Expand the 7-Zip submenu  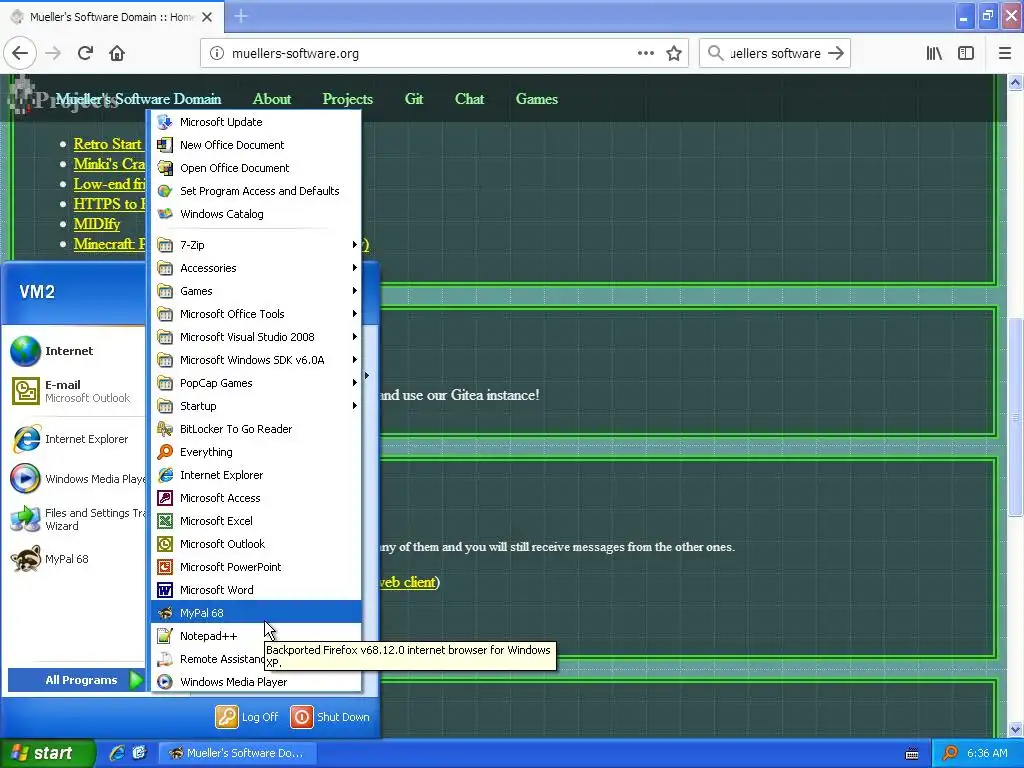[257, 245]
